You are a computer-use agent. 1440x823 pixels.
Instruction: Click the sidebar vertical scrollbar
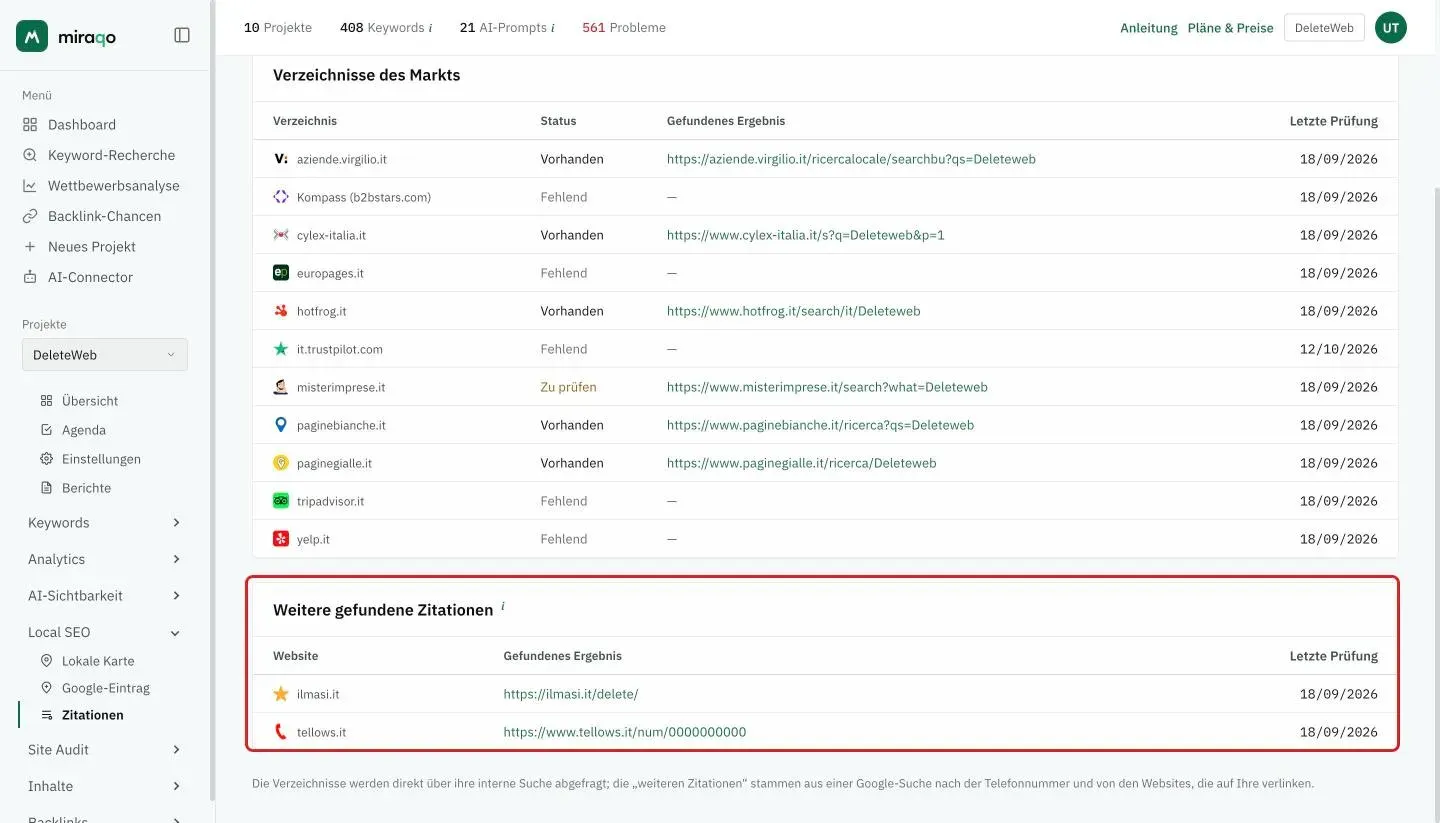click(212, 400)
